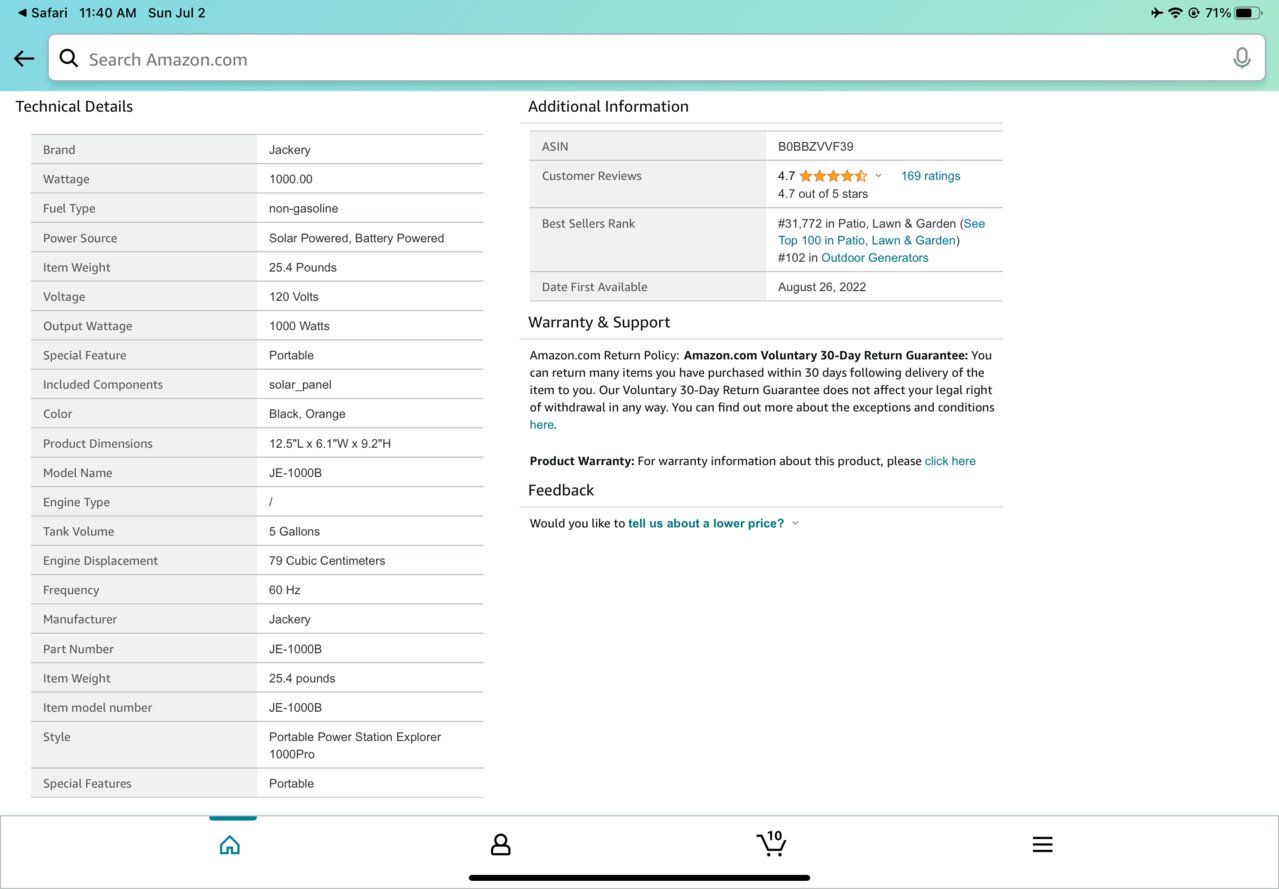Select the Tank Volume value 5 Gallons
1279x889 pixels.
pyautogui.click(x=294, y=531)
